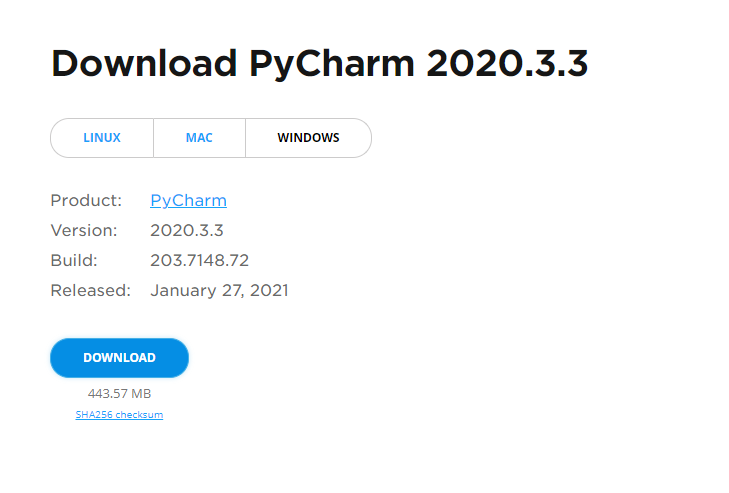
Task: Click the word "Download" in the heading
Action: click(x=144, y=63)
